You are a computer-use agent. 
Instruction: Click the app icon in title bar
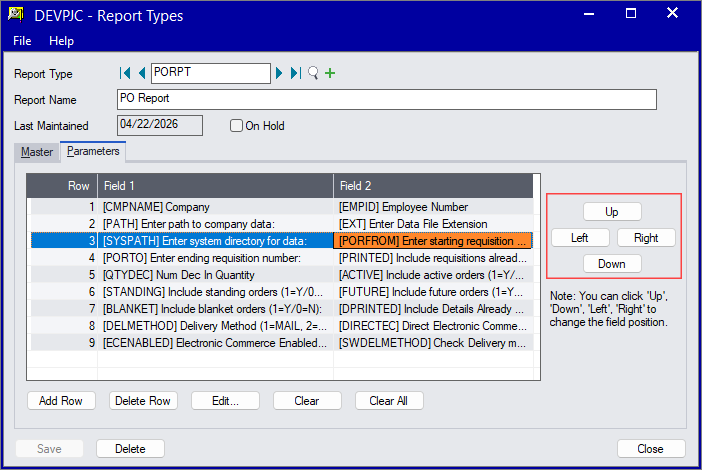[17, 16]
